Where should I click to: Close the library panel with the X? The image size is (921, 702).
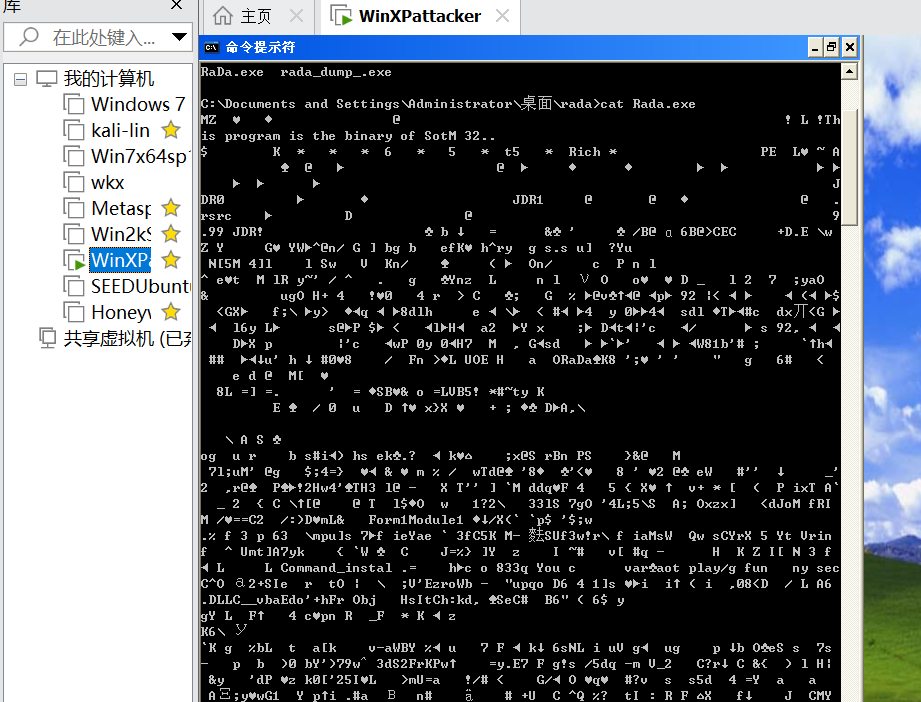[x=176, y=5]
